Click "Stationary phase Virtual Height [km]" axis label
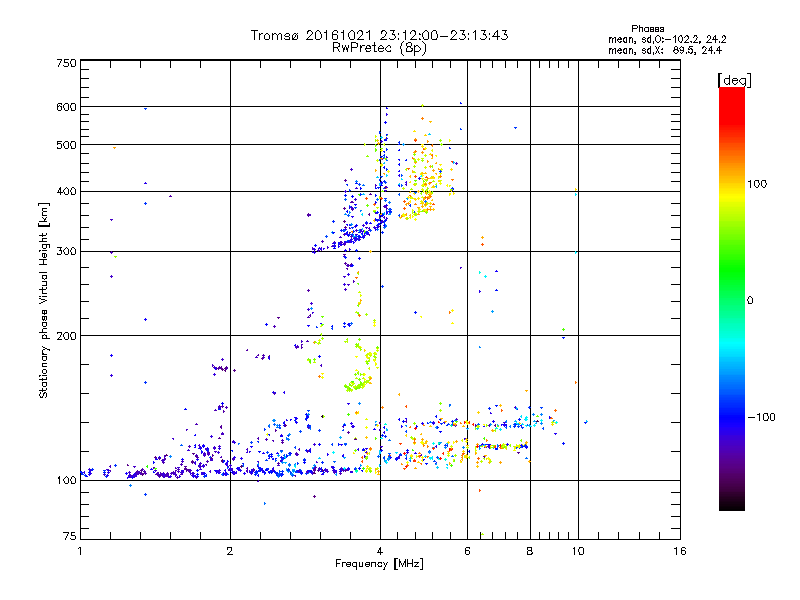This screenshot has width=800, height=600. click(44, 300)
